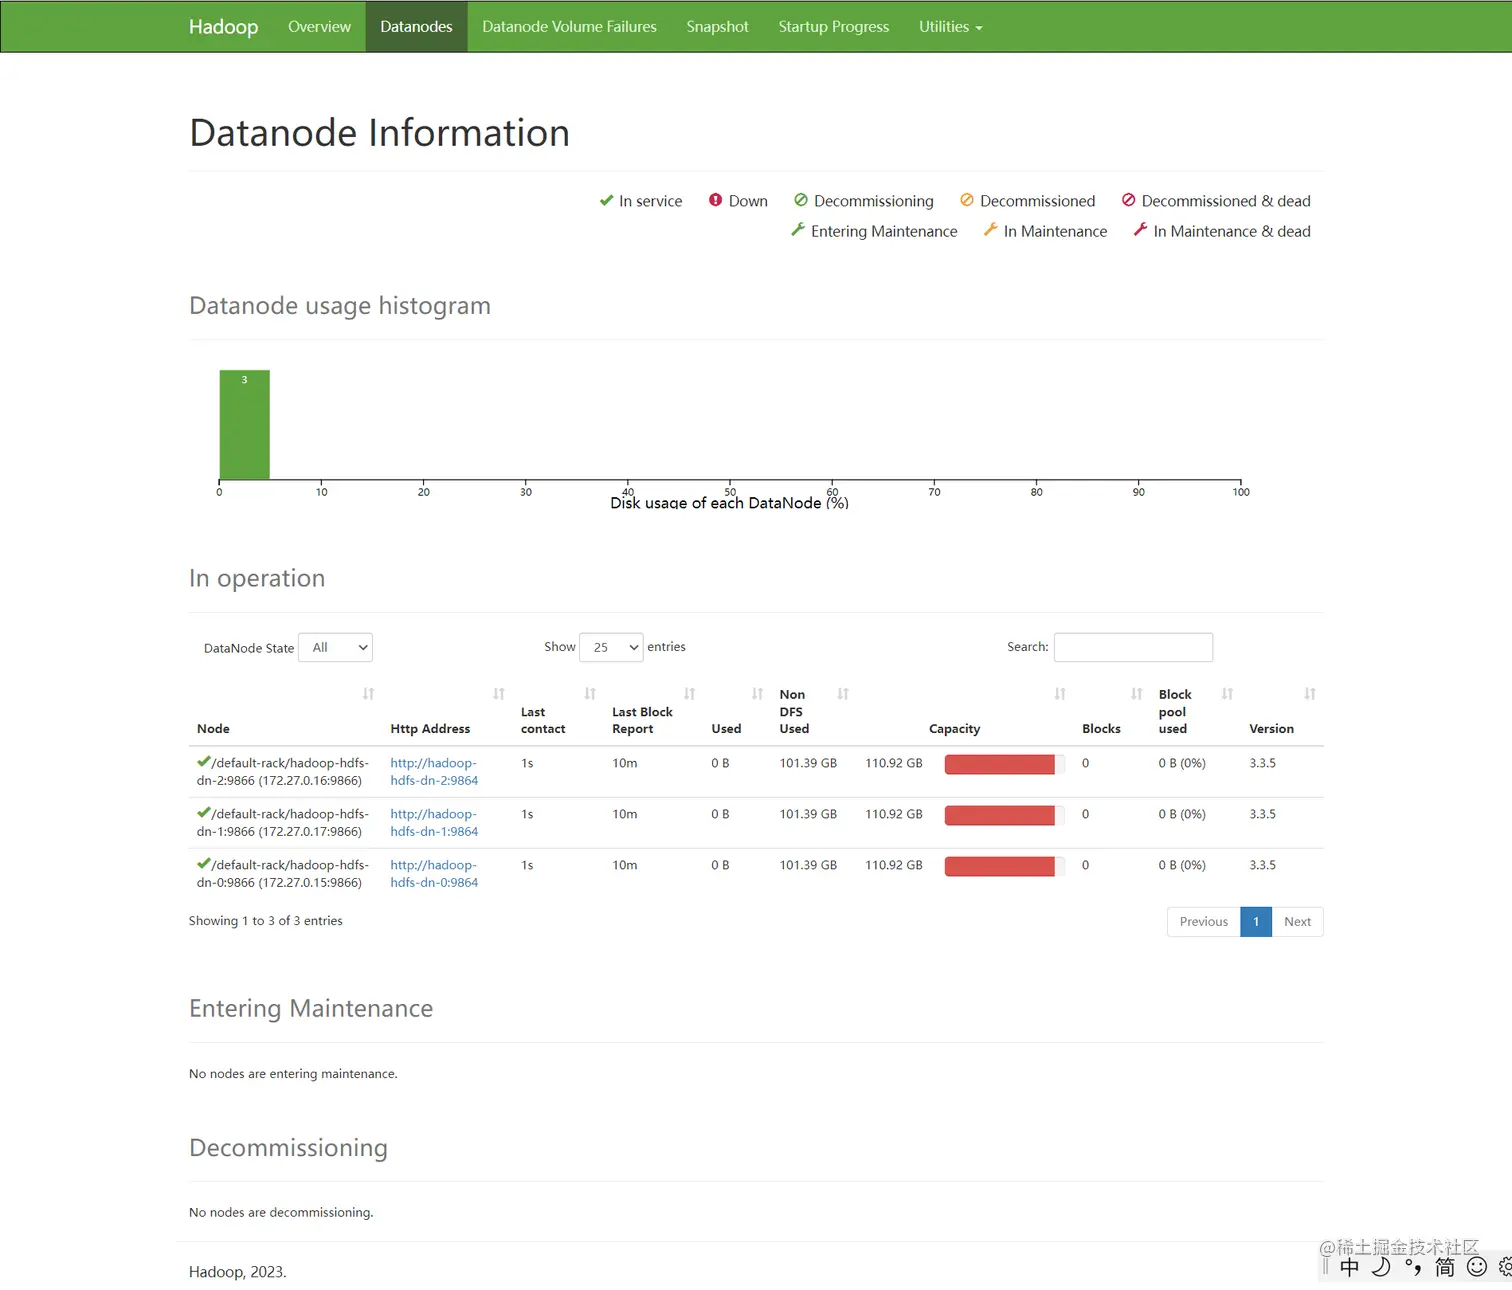Image resolution: width=1512 pixels, height=1290 pixels.
Task: Open the Snapshot tab
Action: 717,27
